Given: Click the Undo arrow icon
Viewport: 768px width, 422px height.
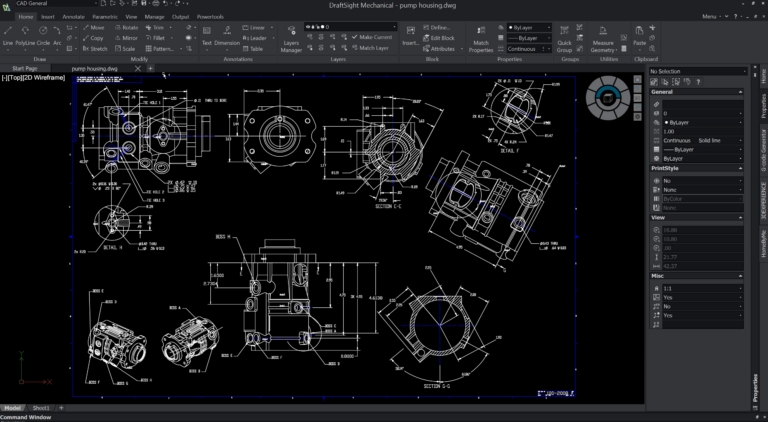Looking at the screenshot, I should pyautogui.click(x=166, y=3).
